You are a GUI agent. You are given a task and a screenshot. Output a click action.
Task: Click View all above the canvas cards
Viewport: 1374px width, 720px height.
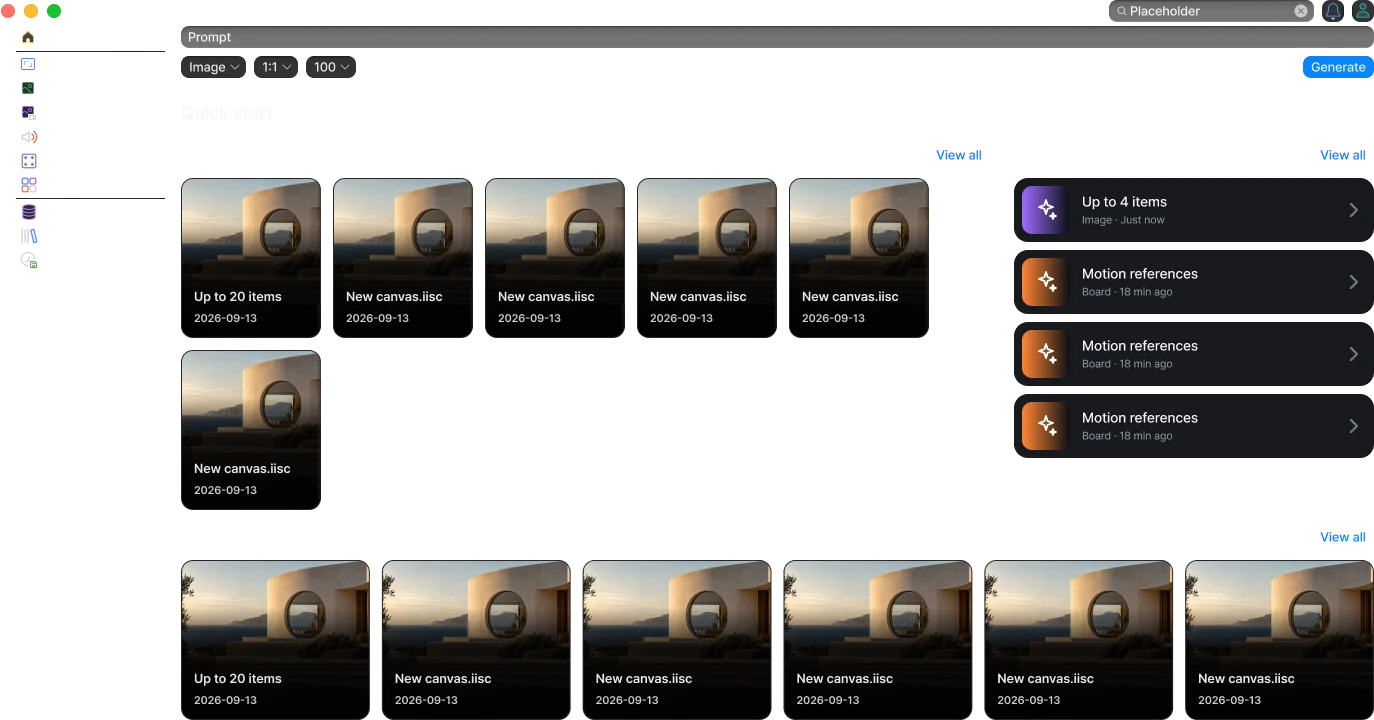[x=959, y=155]
